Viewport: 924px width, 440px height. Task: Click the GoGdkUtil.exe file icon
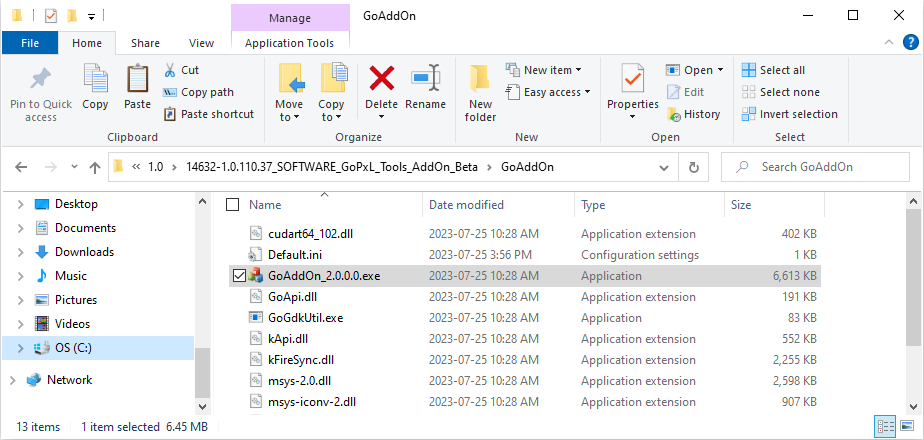coord(256,317)
